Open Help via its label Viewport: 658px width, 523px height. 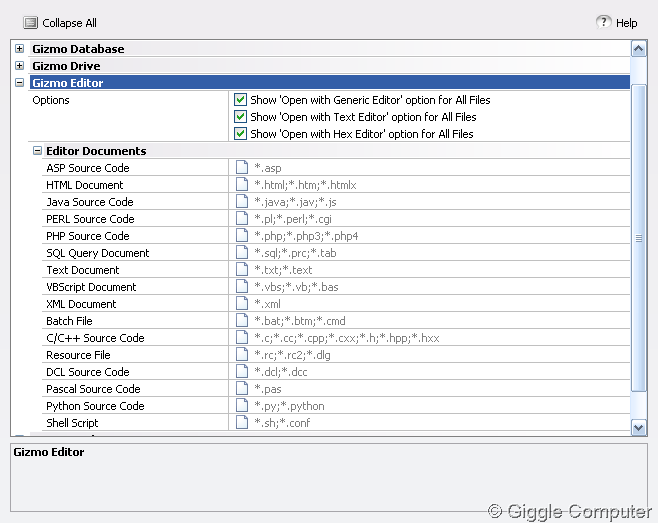click(x=627, y=23)
